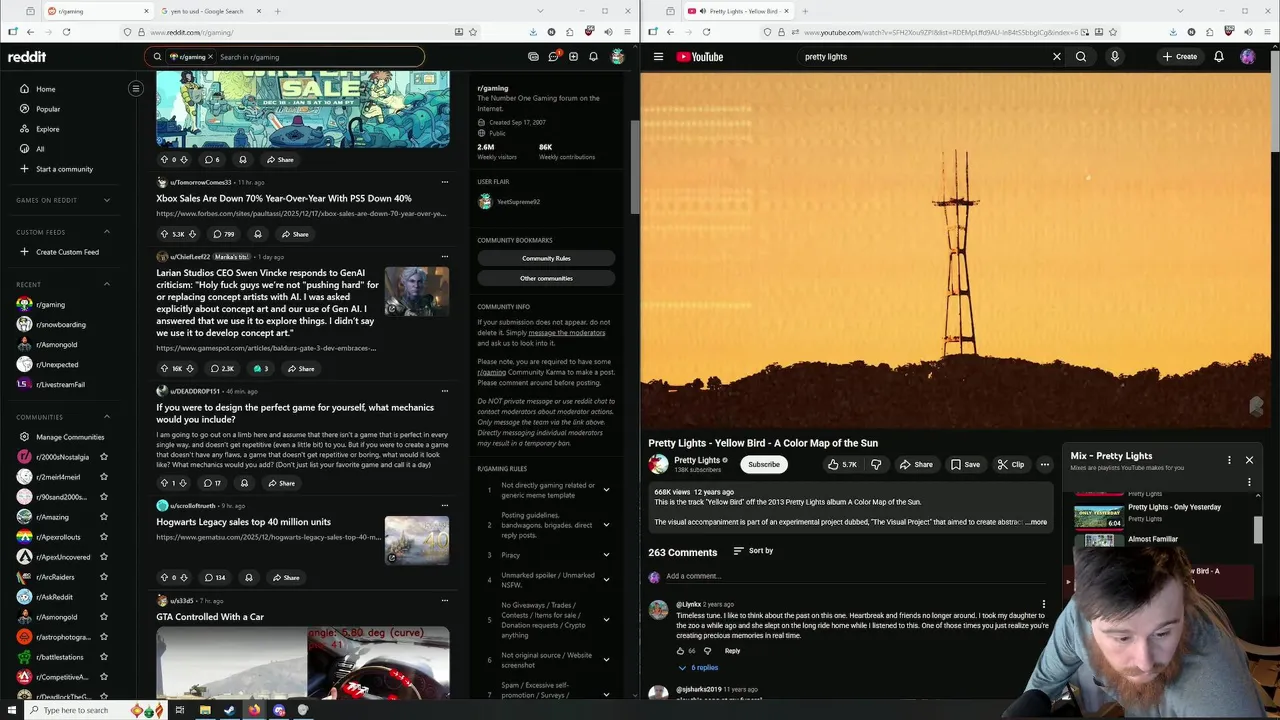Collapse Custom Feeds section
The width and height of the screenshot is (1280, 720).
107,232
